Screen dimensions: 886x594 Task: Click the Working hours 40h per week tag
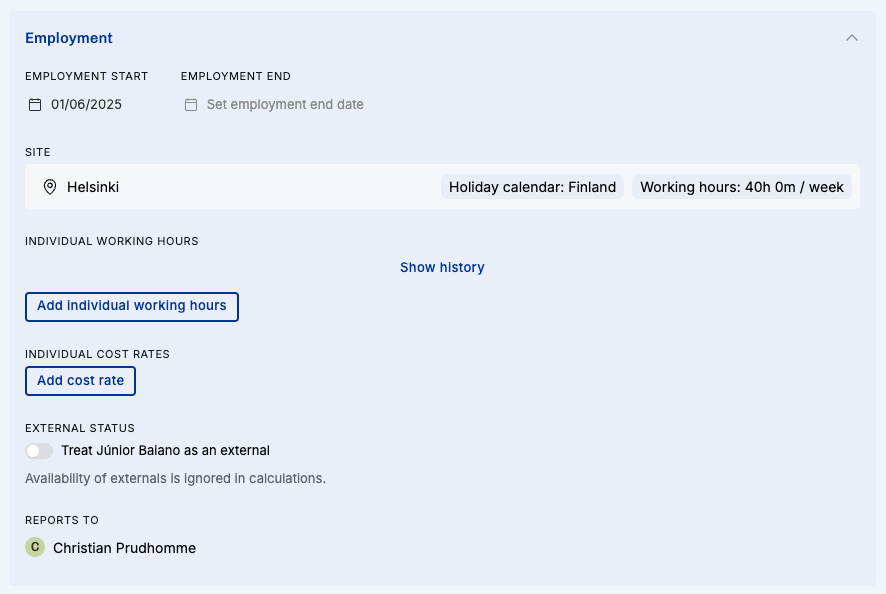click(x=742, y=187)
